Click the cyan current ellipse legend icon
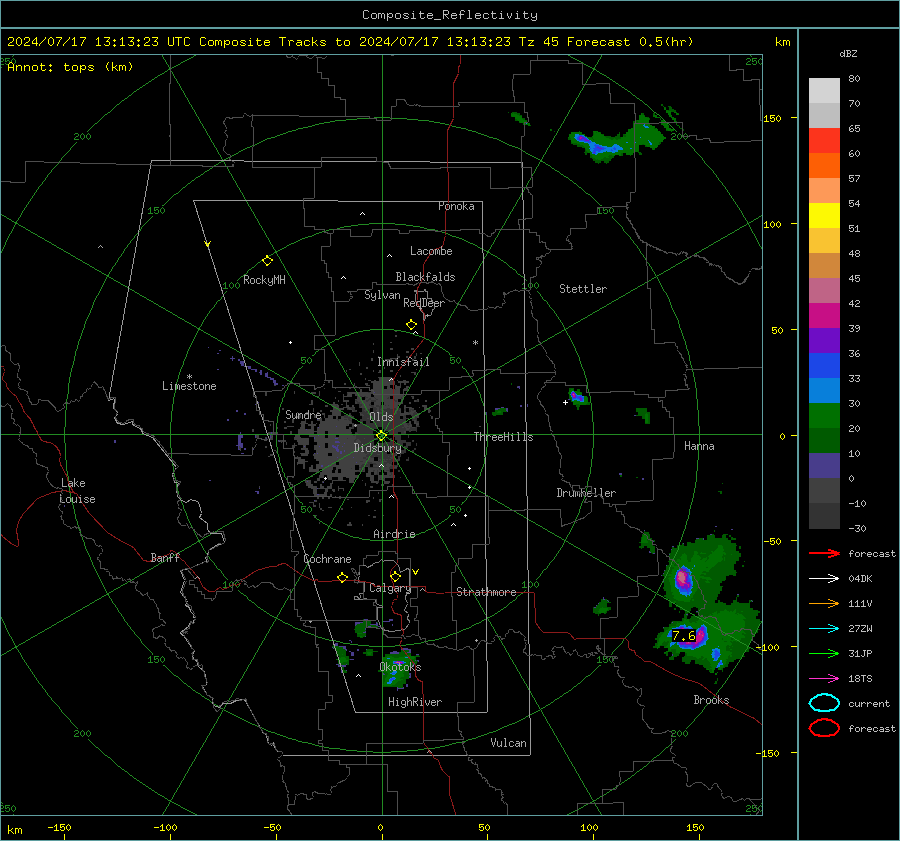900x841 pixels. pos(824,703)
